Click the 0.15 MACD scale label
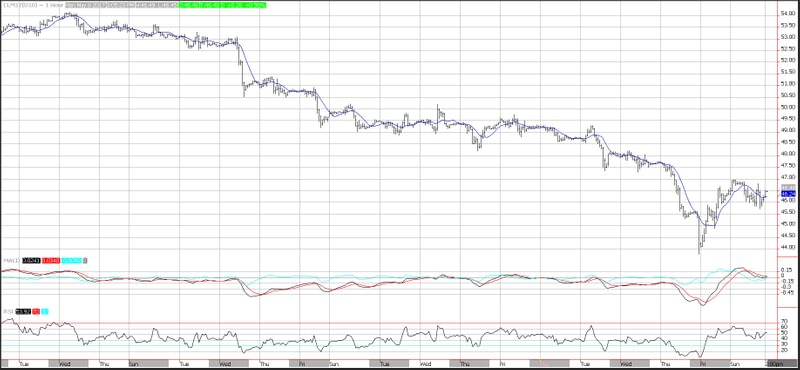 pos(786,270)
